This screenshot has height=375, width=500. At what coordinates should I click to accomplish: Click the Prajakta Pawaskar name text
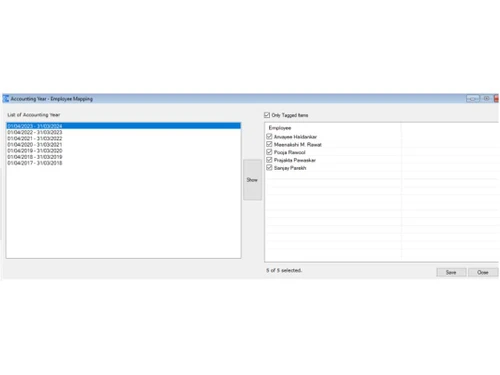point(295,160)
